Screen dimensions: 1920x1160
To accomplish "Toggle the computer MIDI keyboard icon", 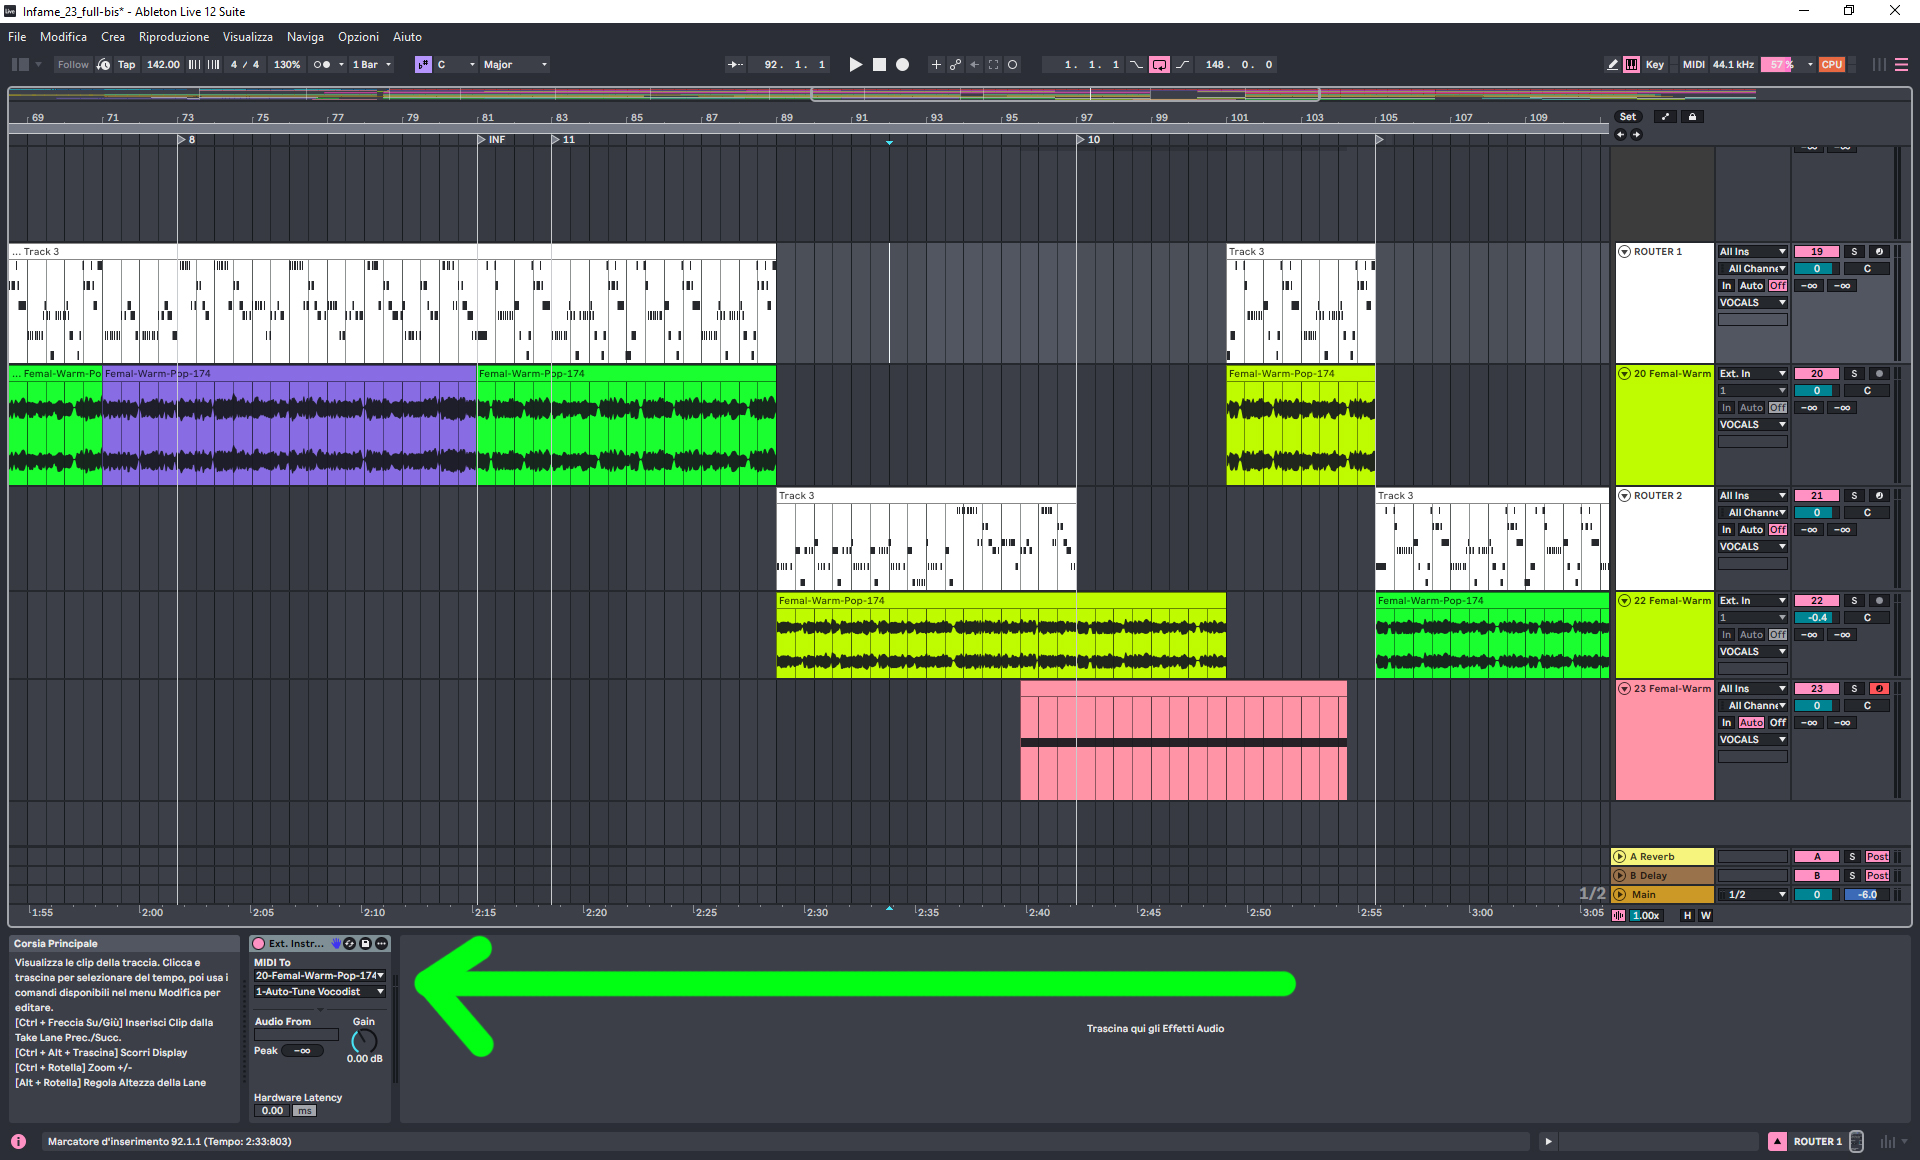I will coord(1631,65).
